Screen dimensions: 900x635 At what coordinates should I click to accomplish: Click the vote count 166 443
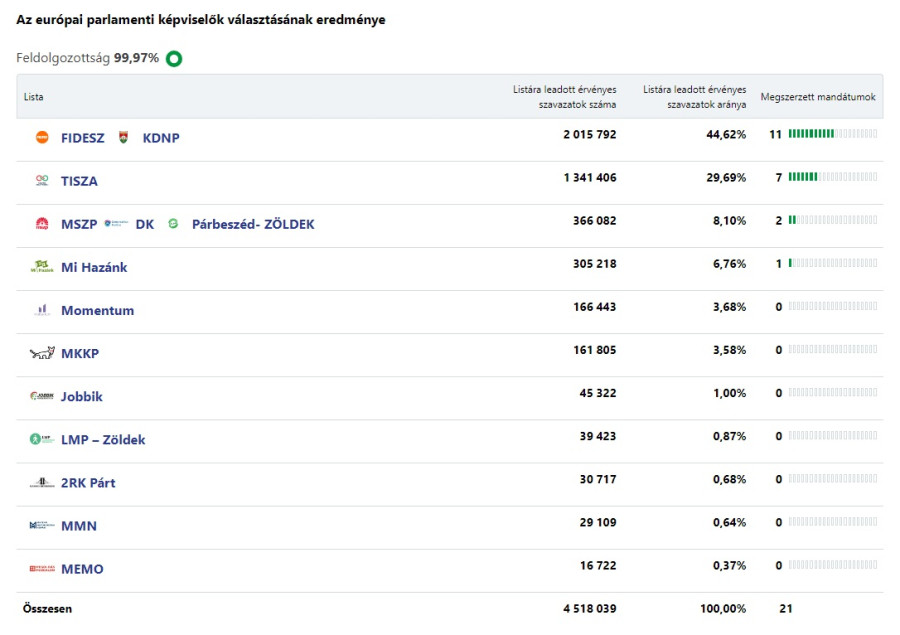coord(594,307)
